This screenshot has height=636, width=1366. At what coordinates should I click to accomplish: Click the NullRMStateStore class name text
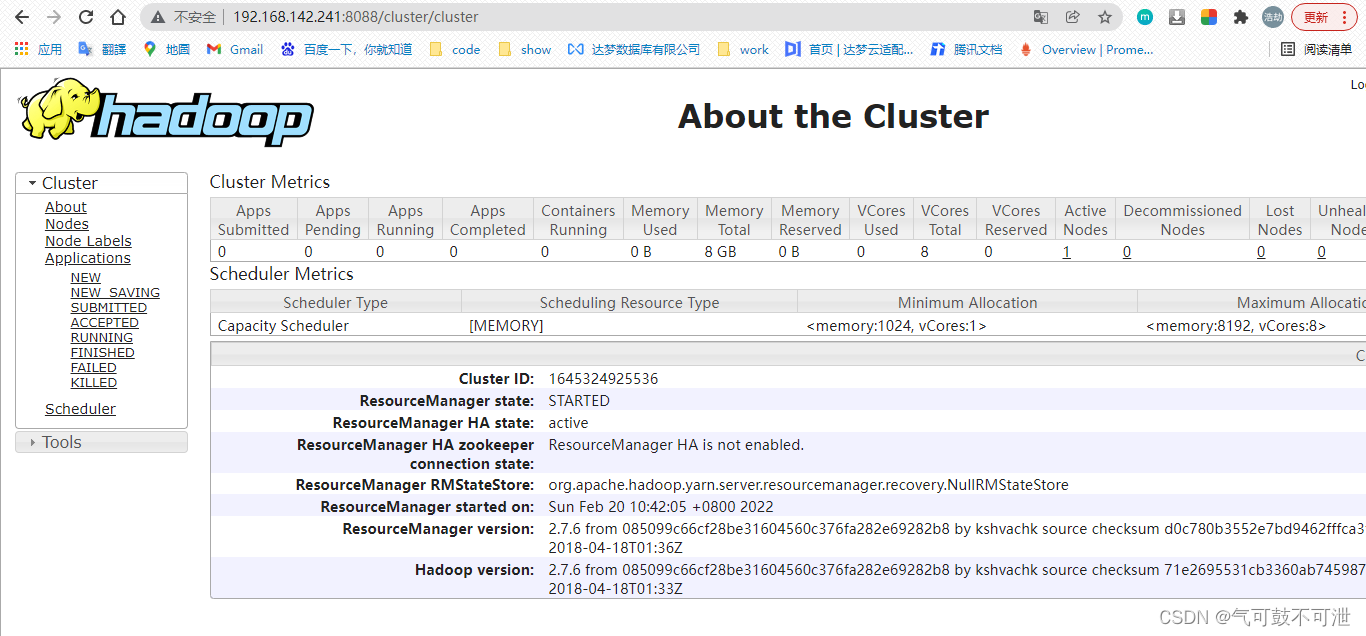tap(808, 485)
